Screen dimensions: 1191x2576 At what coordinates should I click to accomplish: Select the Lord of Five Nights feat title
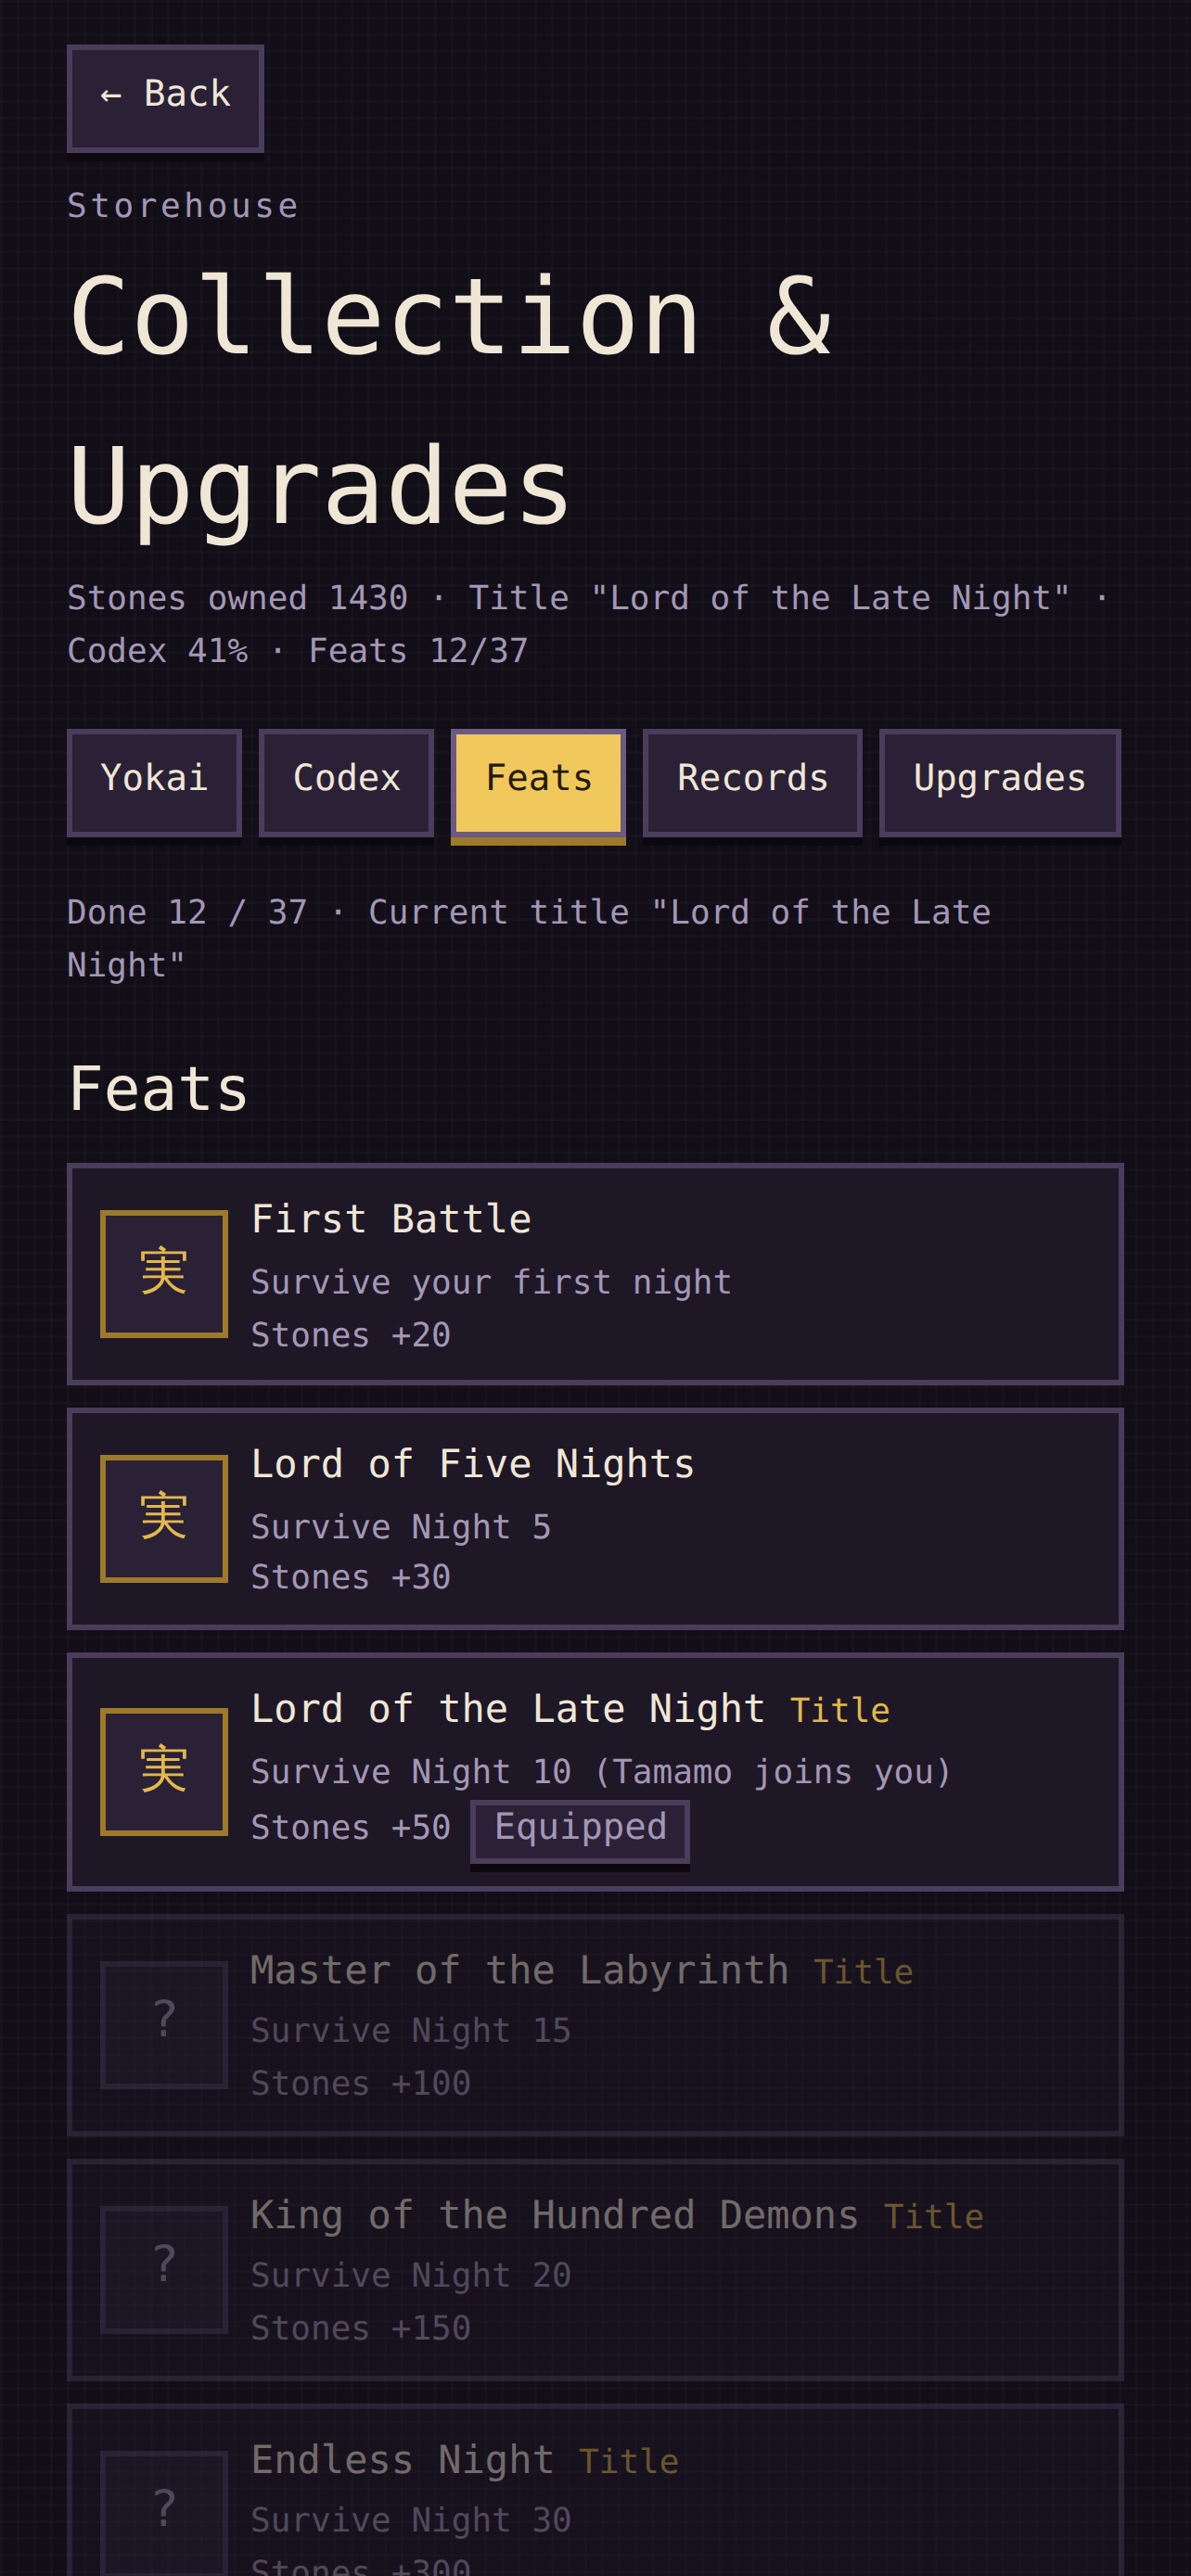(x=472, y=1464)
